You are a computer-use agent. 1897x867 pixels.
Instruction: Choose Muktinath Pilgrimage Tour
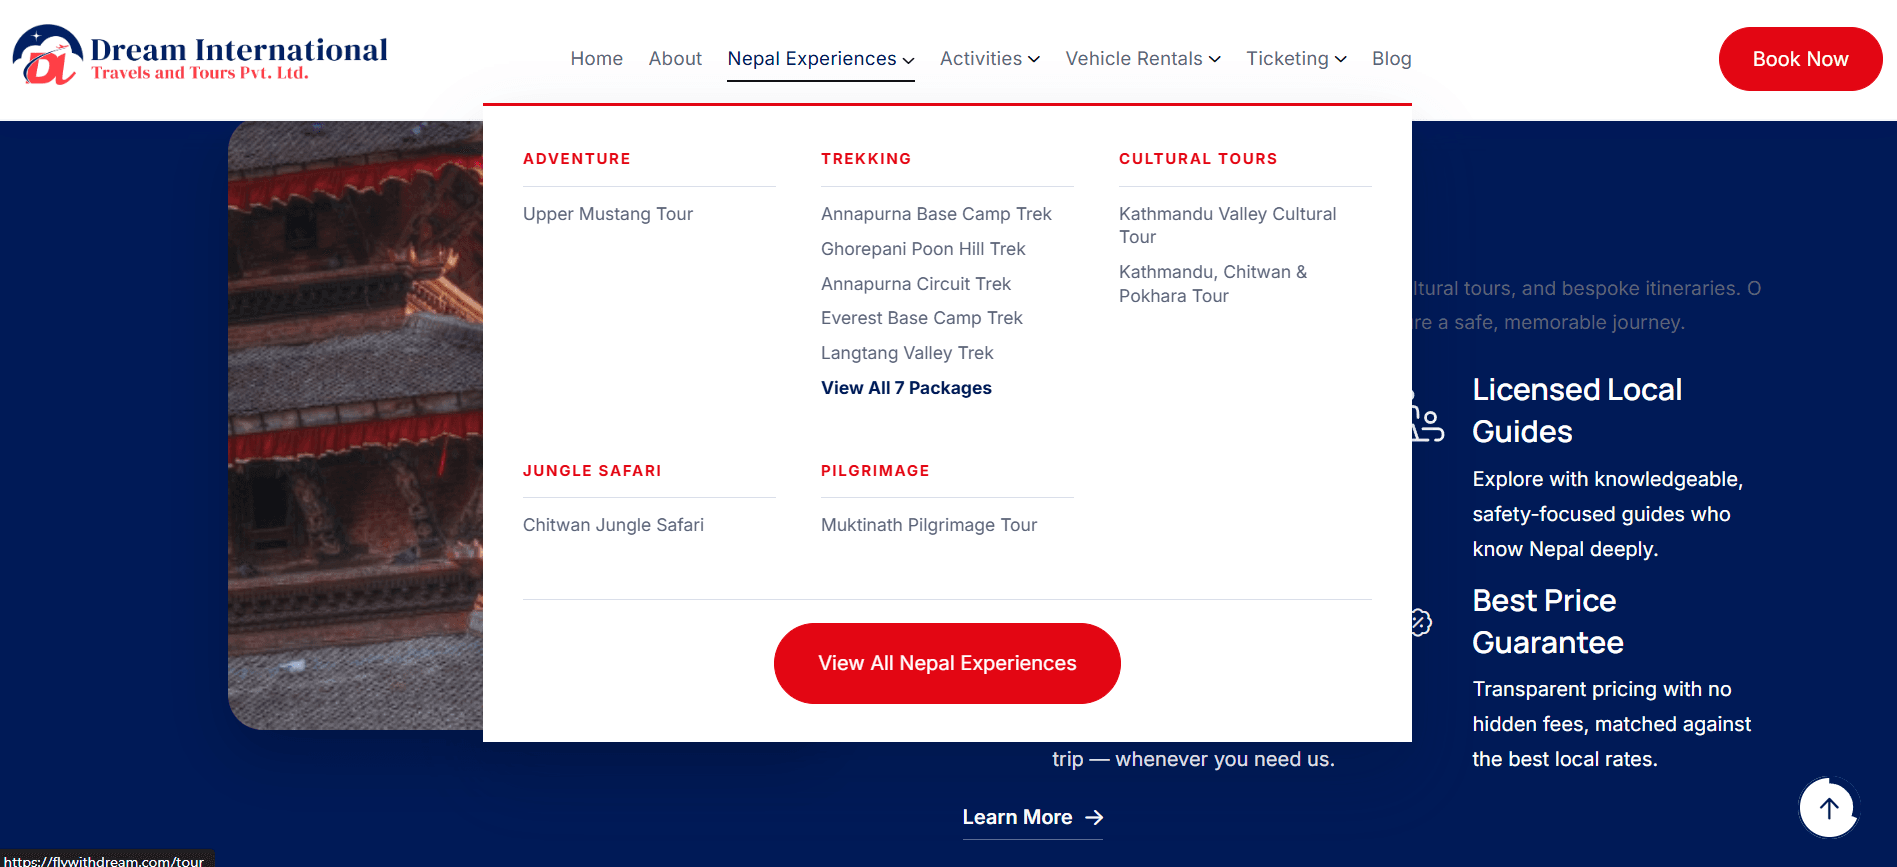pyautogui.click(x=929, y=525)
